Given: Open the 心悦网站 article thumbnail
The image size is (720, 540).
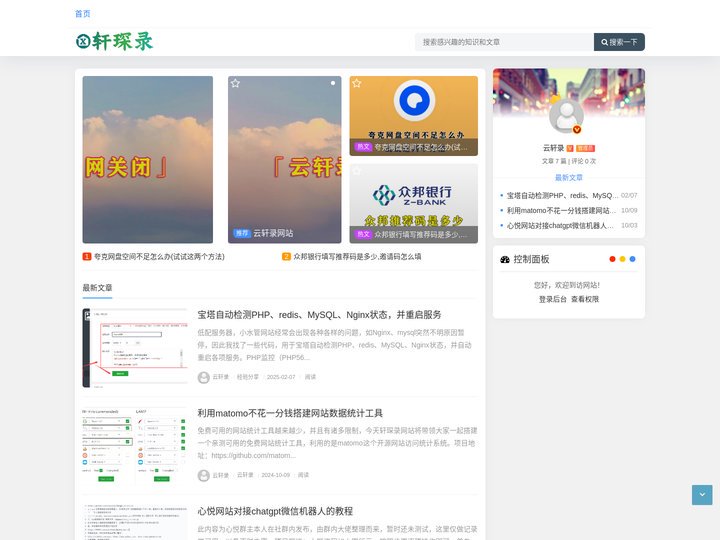Looking at the screenshot, I should click(x=135, y=523).
